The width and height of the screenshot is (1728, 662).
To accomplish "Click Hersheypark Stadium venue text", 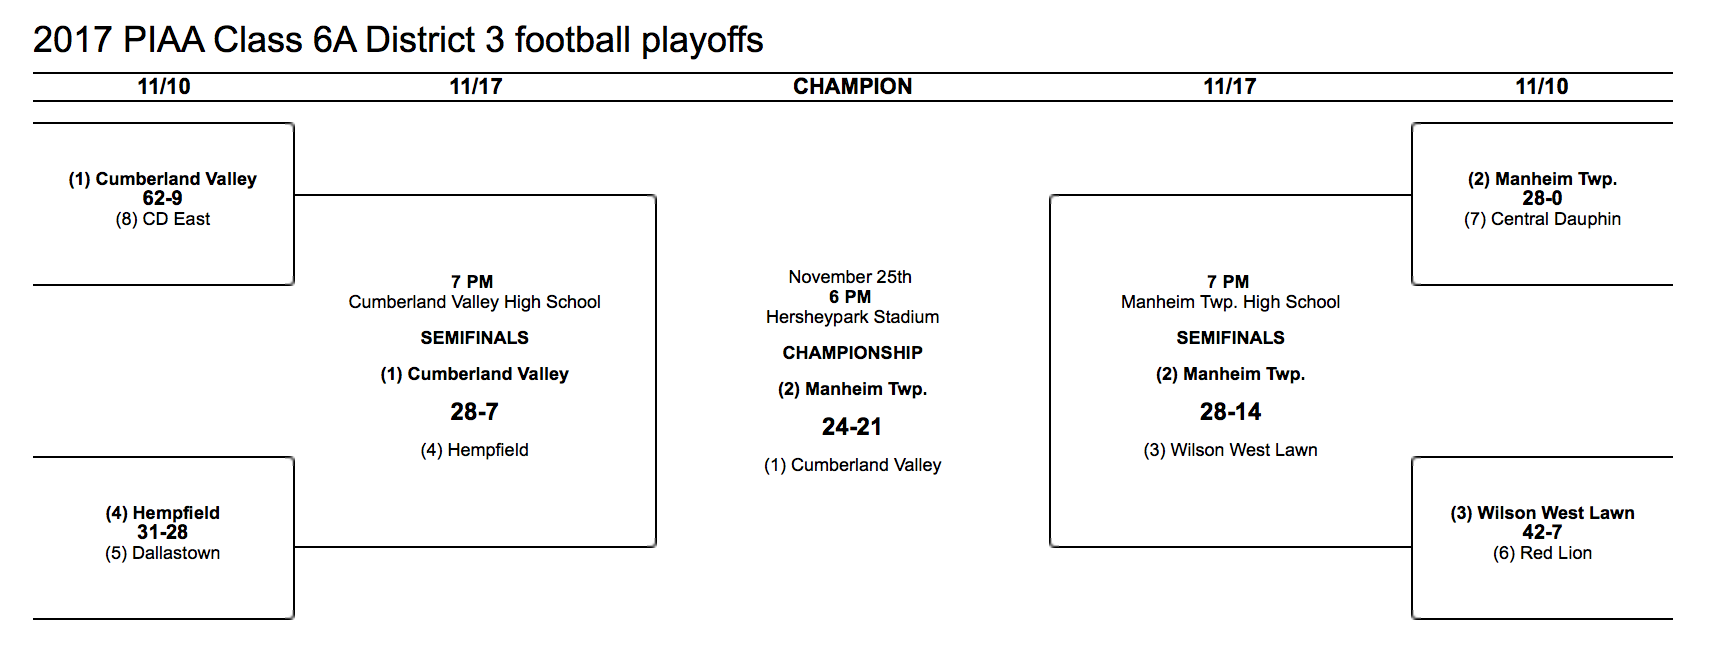I will pos(852,317).
